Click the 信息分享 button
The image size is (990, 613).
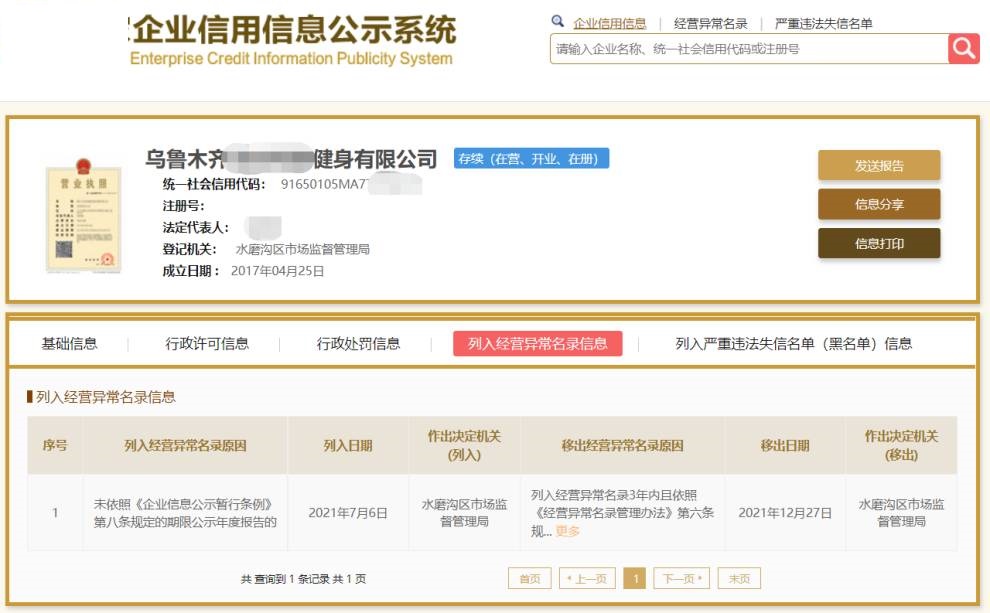click(x=879, y=204)
